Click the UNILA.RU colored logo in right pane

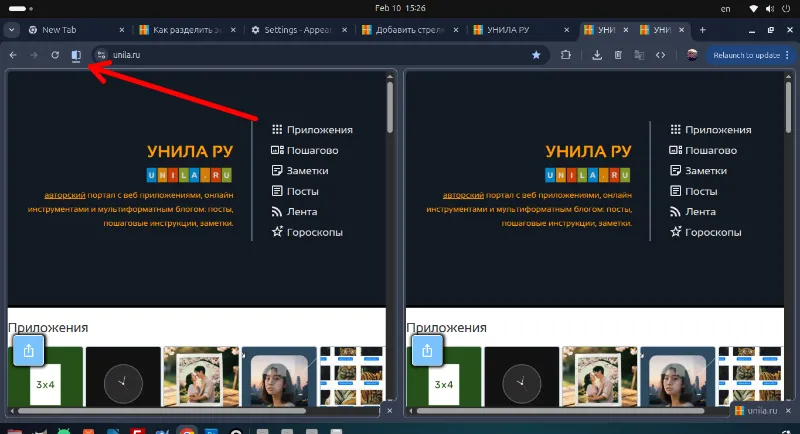[588, 175]
